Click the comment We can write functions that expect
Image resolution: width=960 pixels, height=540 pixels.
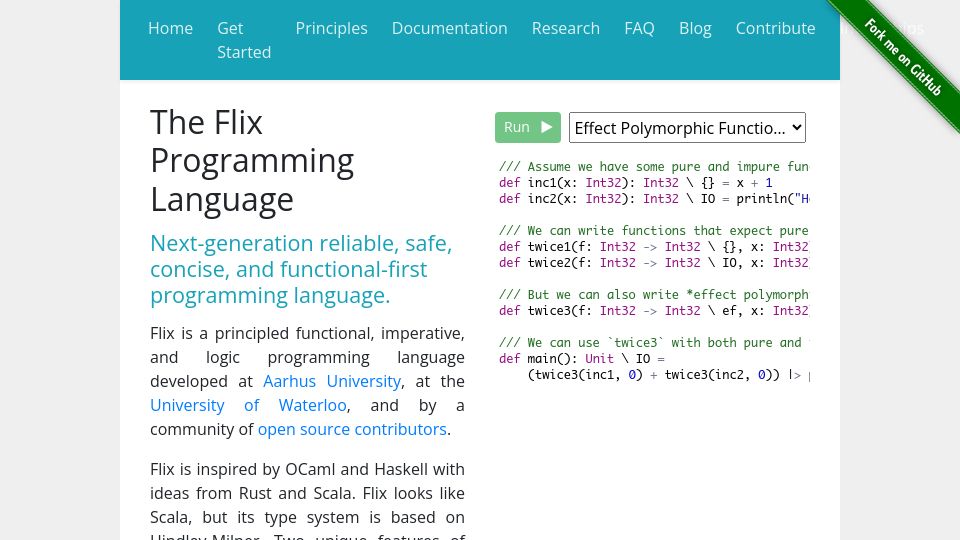point(654,230)
